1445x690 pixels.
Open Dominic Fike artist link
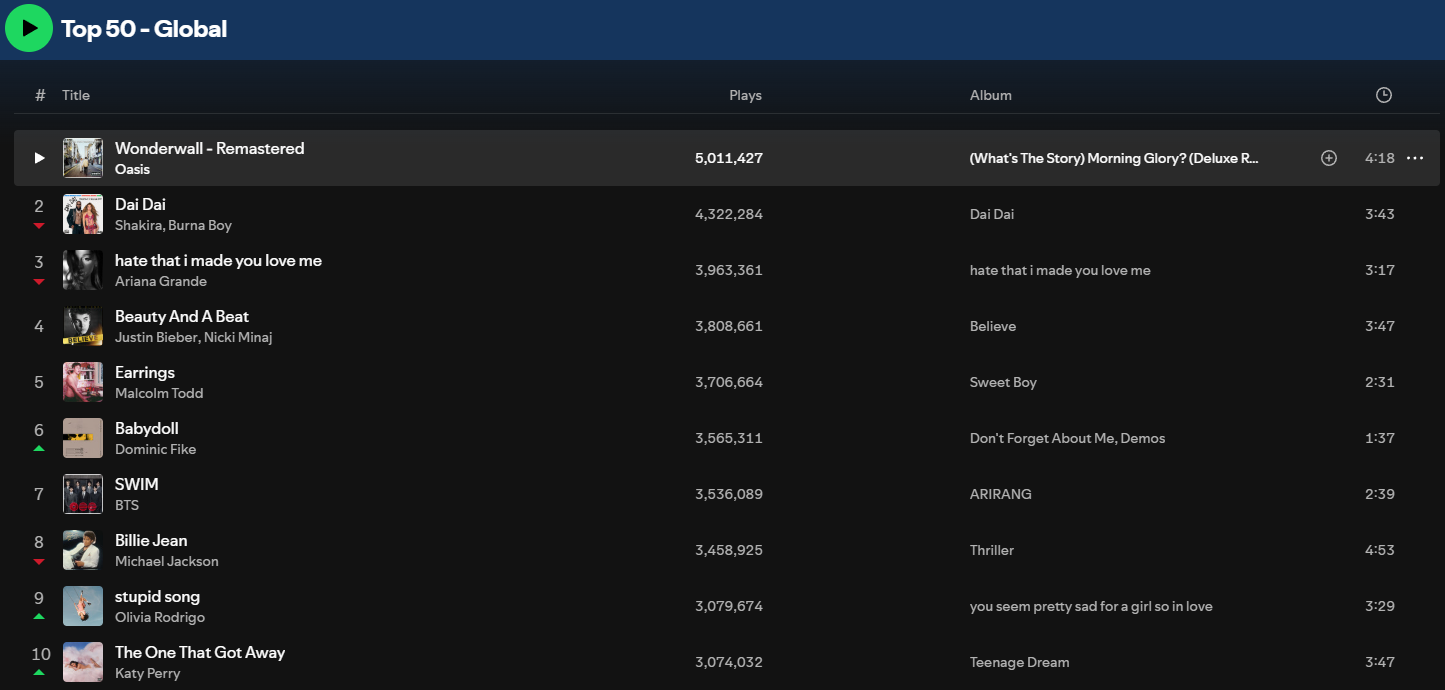pyautogui.click(x=156, y=449)
